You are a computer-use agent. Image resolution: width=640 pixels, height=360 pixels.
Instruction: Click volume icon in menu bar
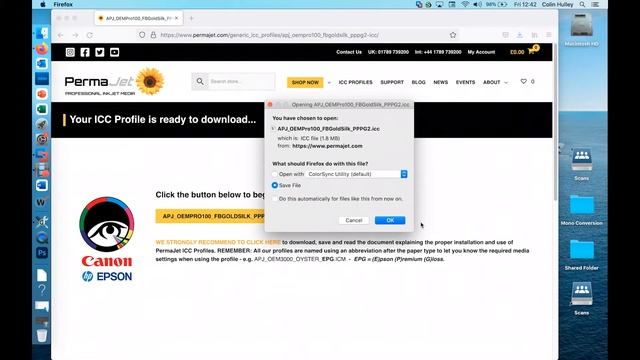tap(477, 4)
